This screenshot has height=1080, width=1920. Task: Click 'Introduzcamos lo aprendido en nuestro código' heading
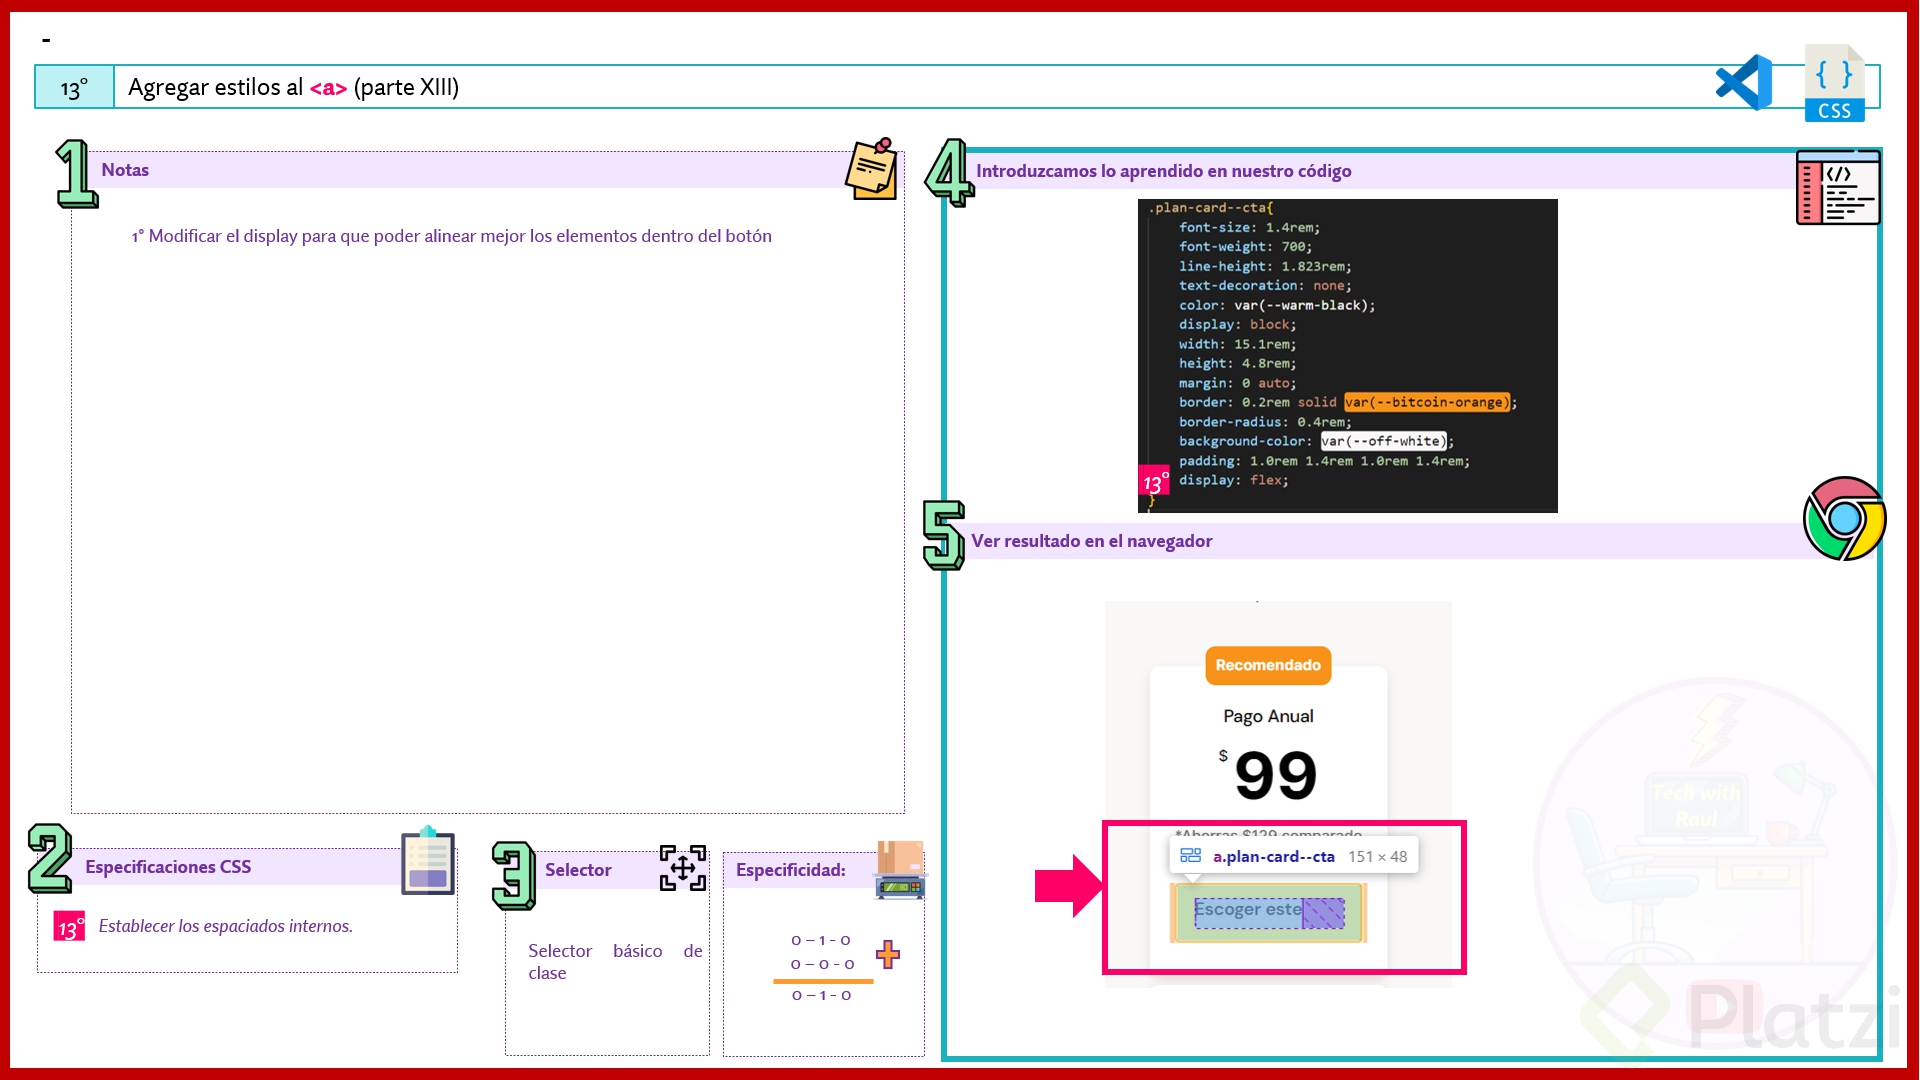point(1163,171)
